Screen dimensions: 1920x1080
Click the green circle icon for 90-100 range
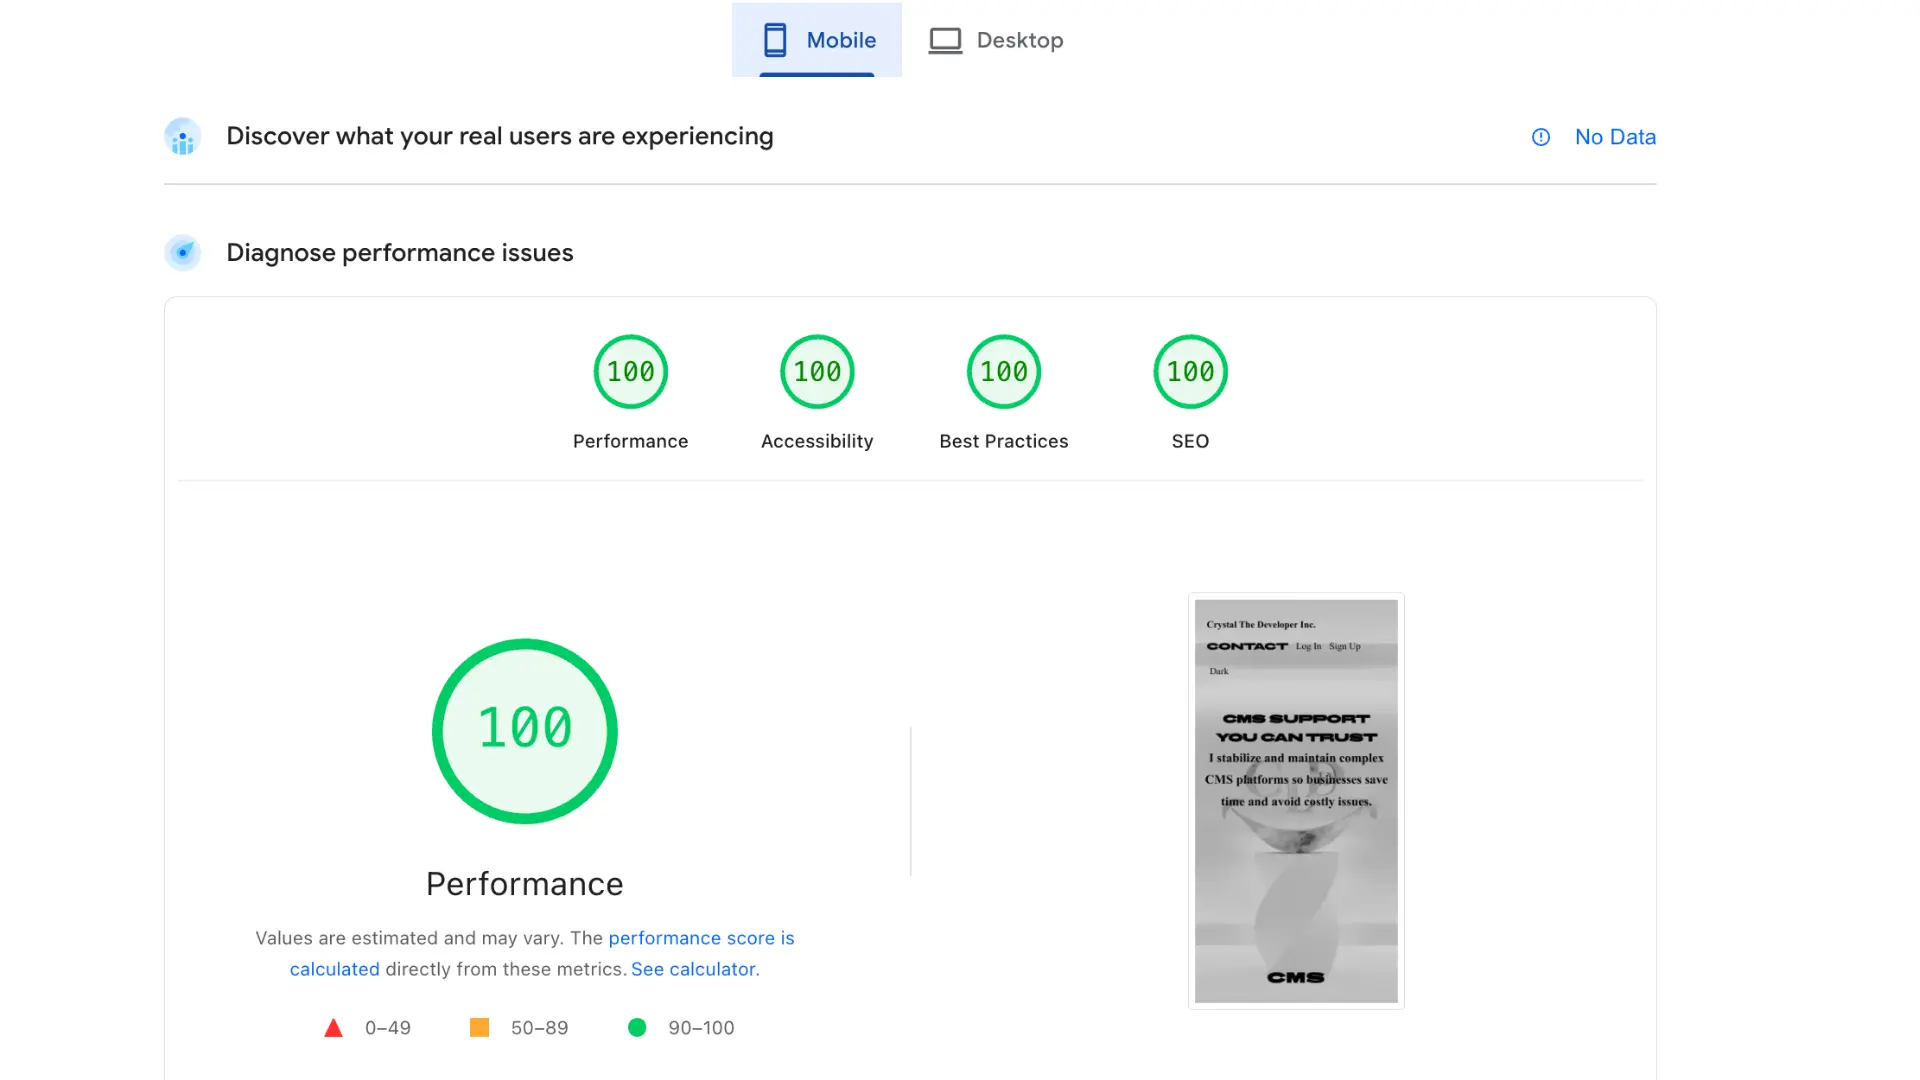tap(637, 1027)
